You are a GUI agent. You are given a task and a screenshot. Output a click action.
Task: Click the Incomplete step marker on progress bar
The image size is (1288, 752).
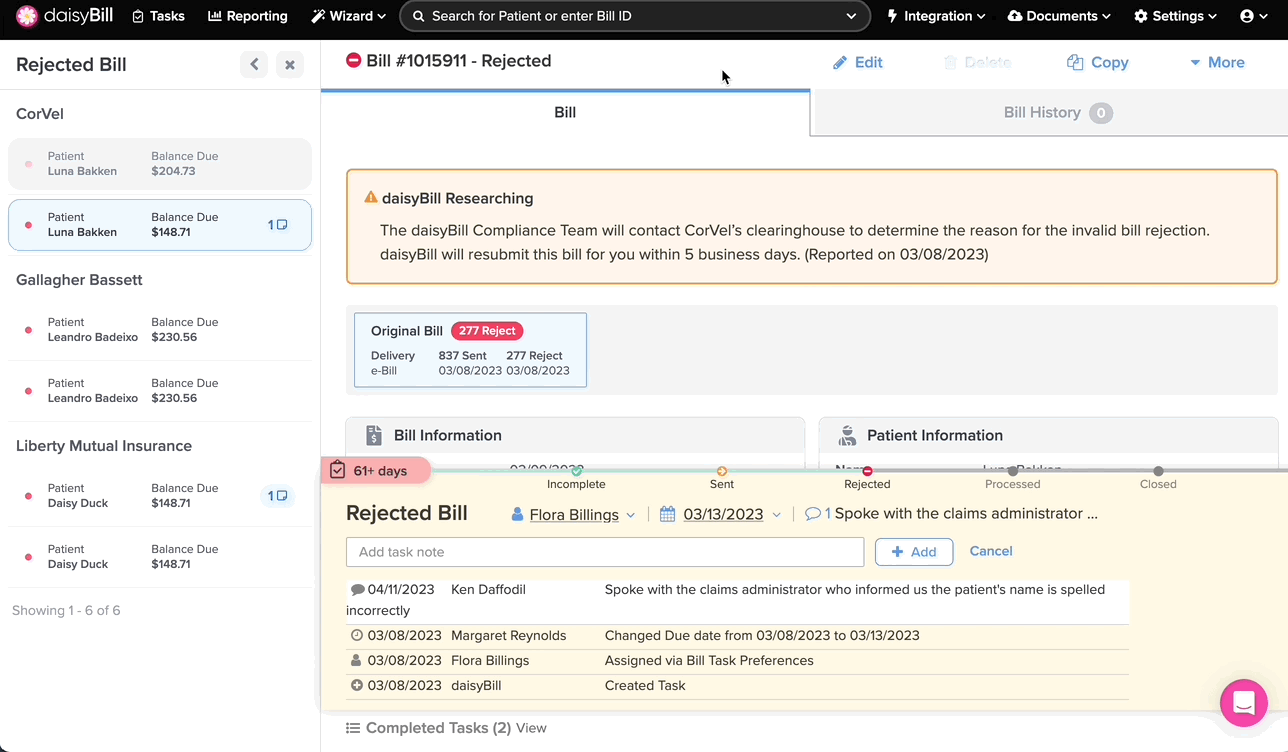pyautogui.click(x=577, y=471)
